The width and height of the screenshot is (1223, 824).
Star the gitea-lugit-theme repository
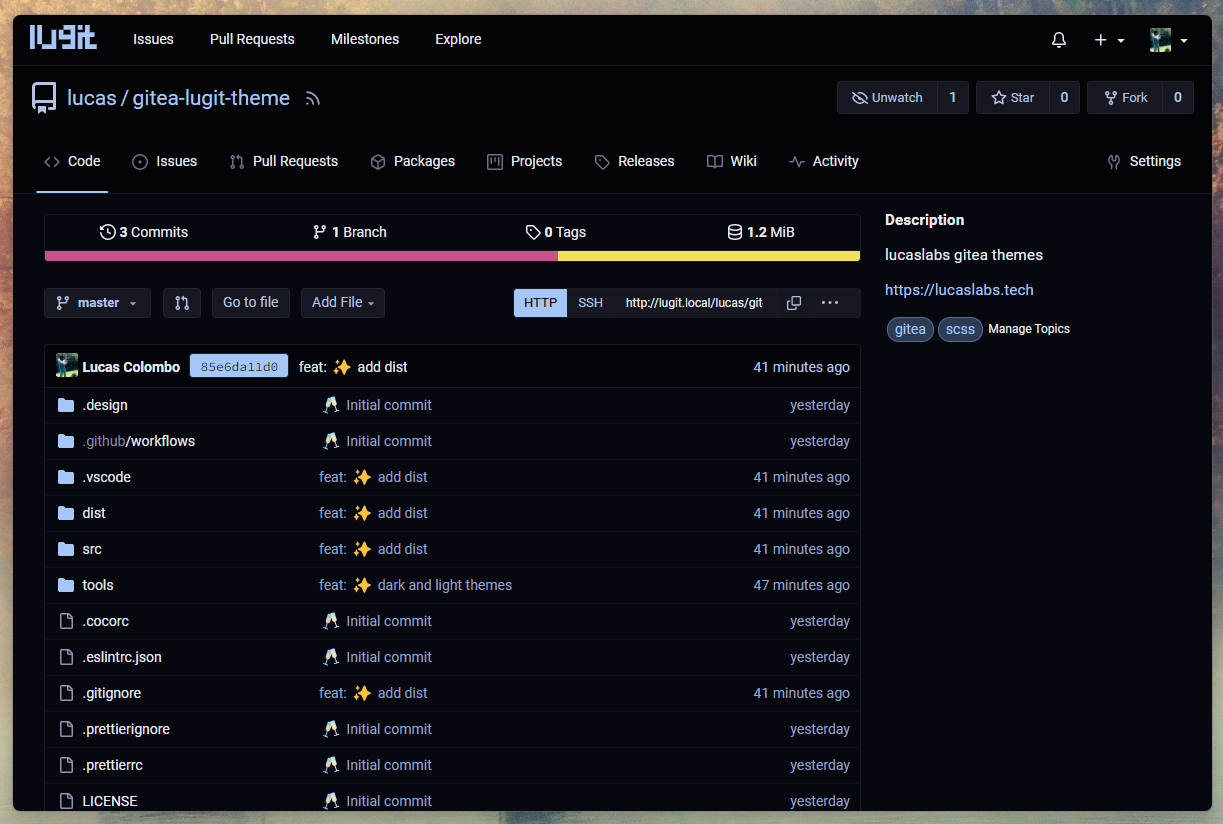1012,98
